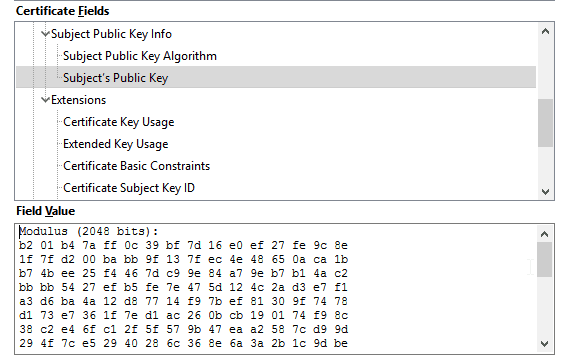Viewport: 563px width, 362px height.
Task: Click the Extensions label in tree
Action: (x=79, y=100)
